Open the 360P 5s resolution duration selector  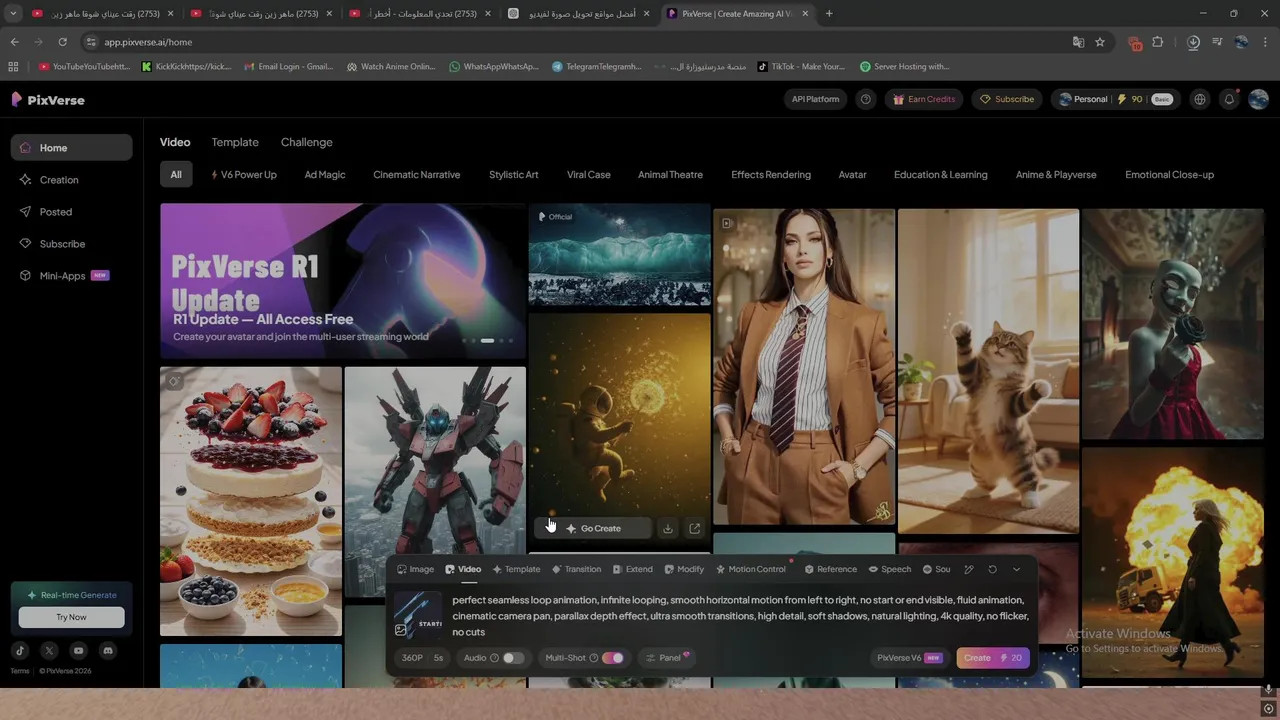click(422, 658)
